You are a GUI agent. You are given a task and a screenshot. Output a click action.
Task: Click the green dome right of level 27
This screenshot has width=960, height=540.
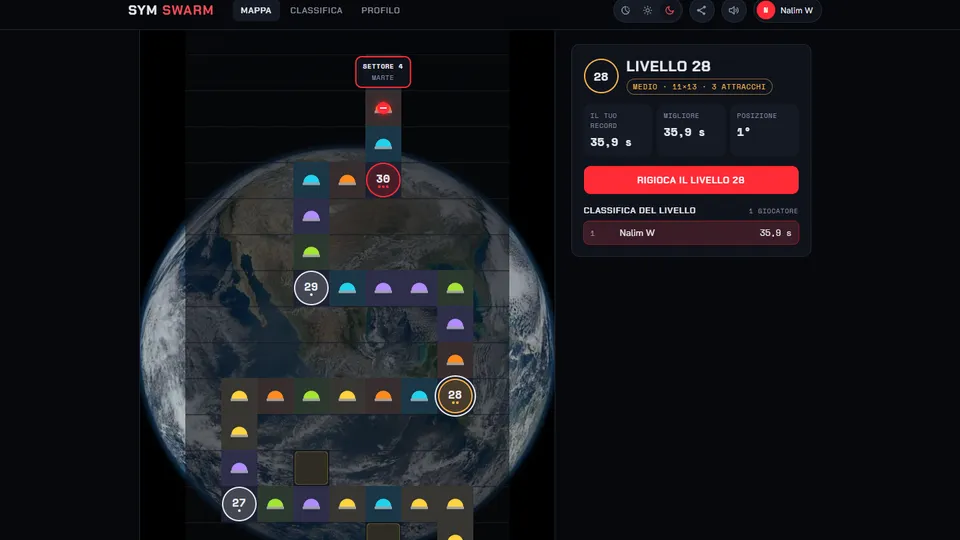(275, 504)
